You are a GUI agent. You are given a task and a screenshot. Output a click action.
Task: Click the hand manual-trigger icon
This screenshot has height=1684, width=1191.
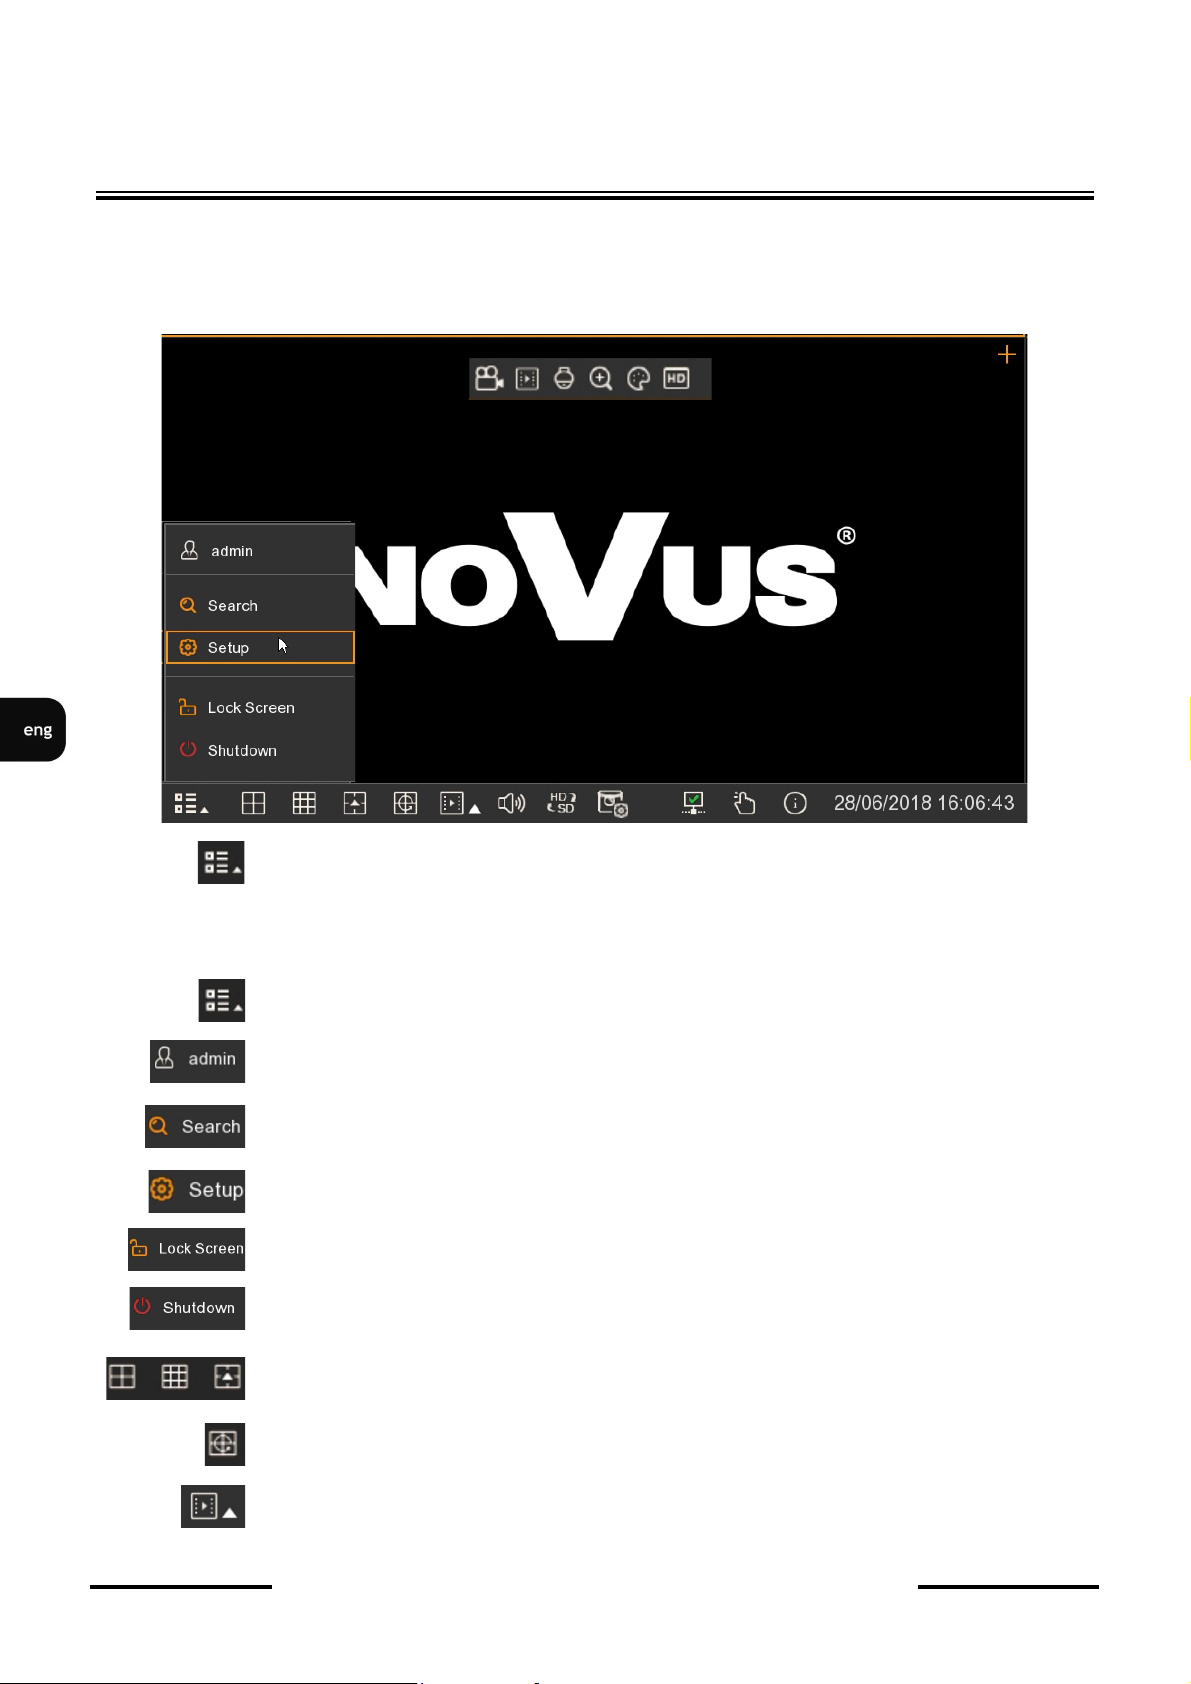click(744, 803)
